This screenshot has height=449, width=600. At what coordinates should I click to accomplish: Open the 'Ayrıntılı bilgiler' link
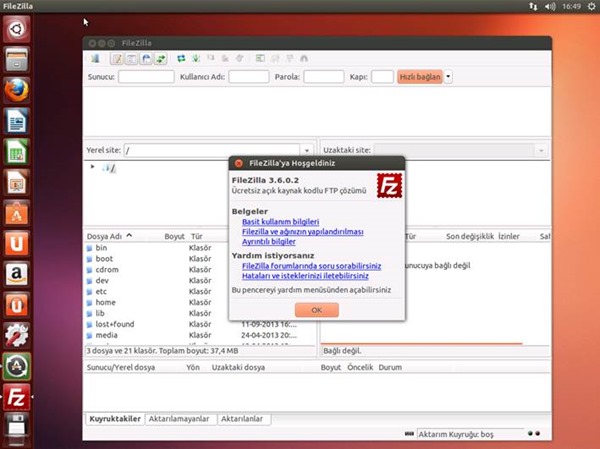pyautogui.click(x=269, y=242)
